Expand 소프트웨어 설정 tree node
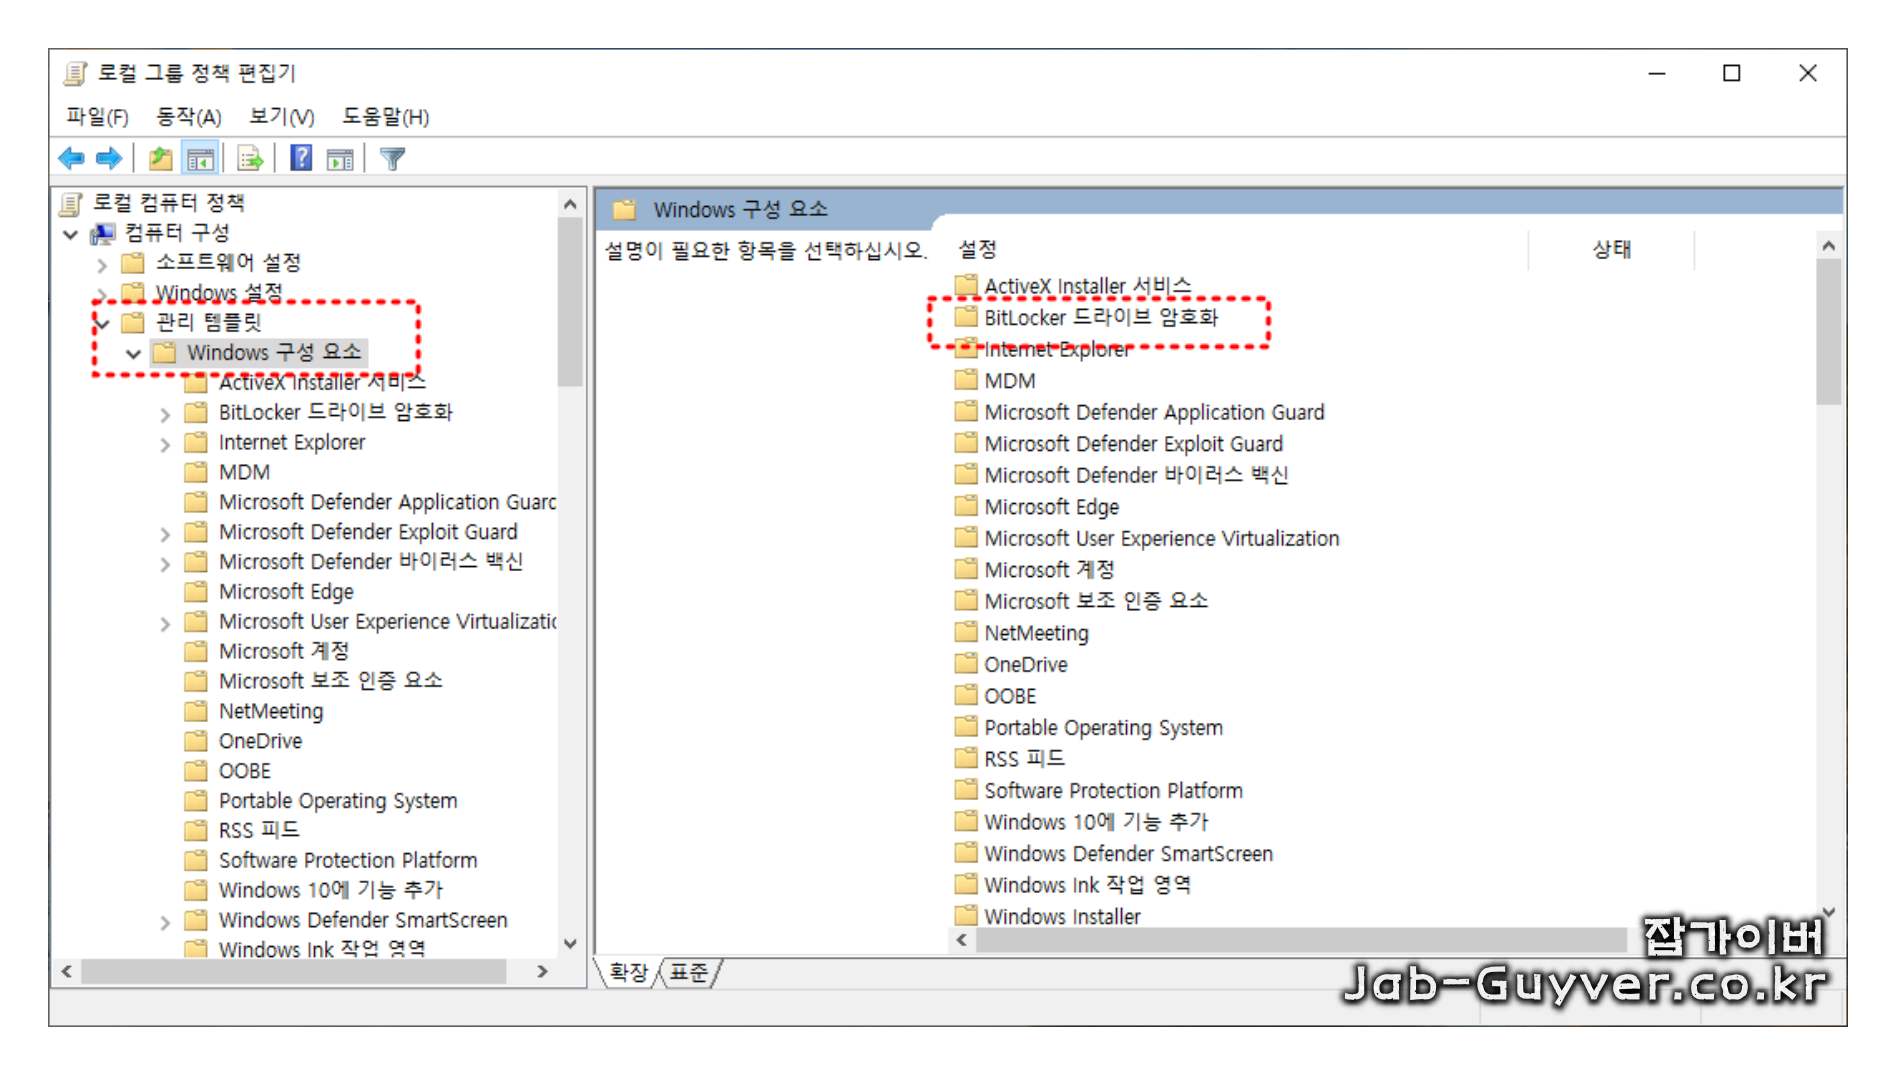The image size is (1896, 1075). (x=102, y=264)
